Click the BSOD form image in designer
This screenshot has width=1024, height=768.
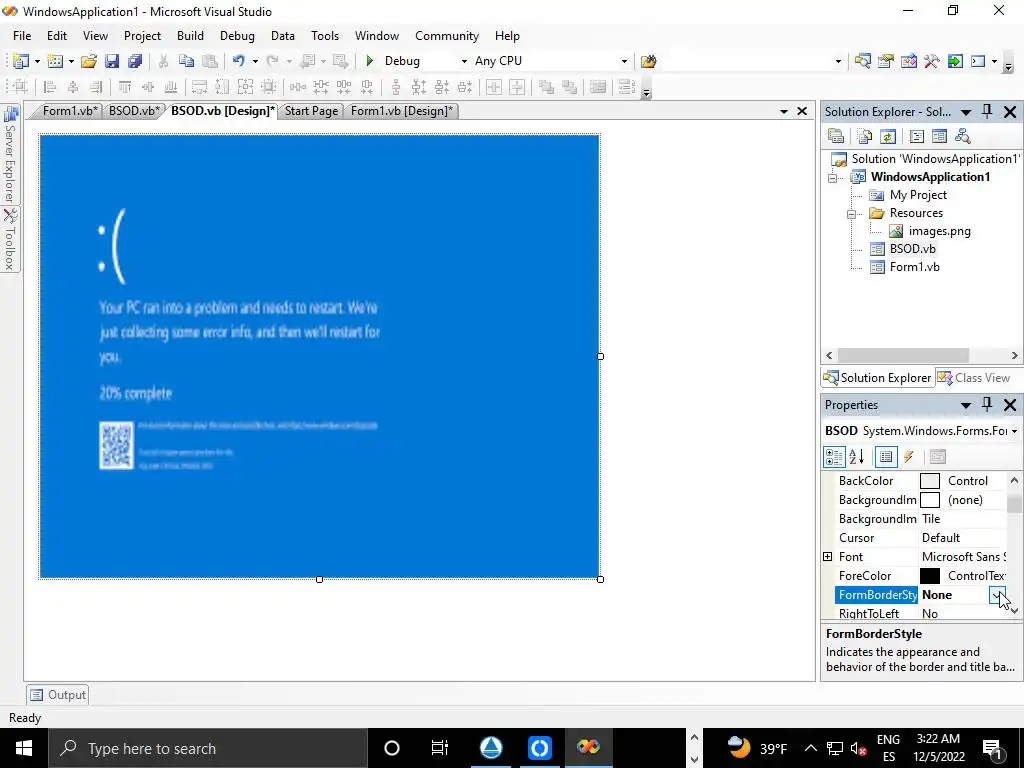click(x=319, y=356)
